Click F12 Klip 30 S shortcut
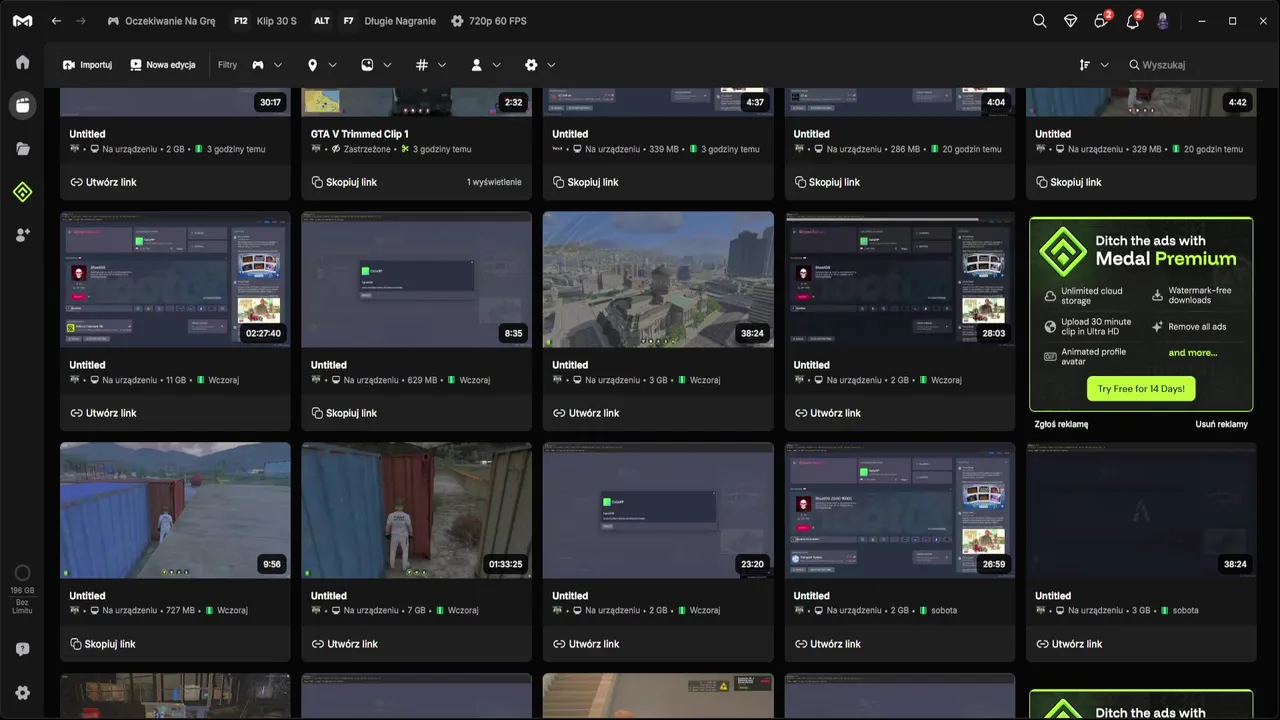Viewport: 1280px width, 720px height. (264, 21)
